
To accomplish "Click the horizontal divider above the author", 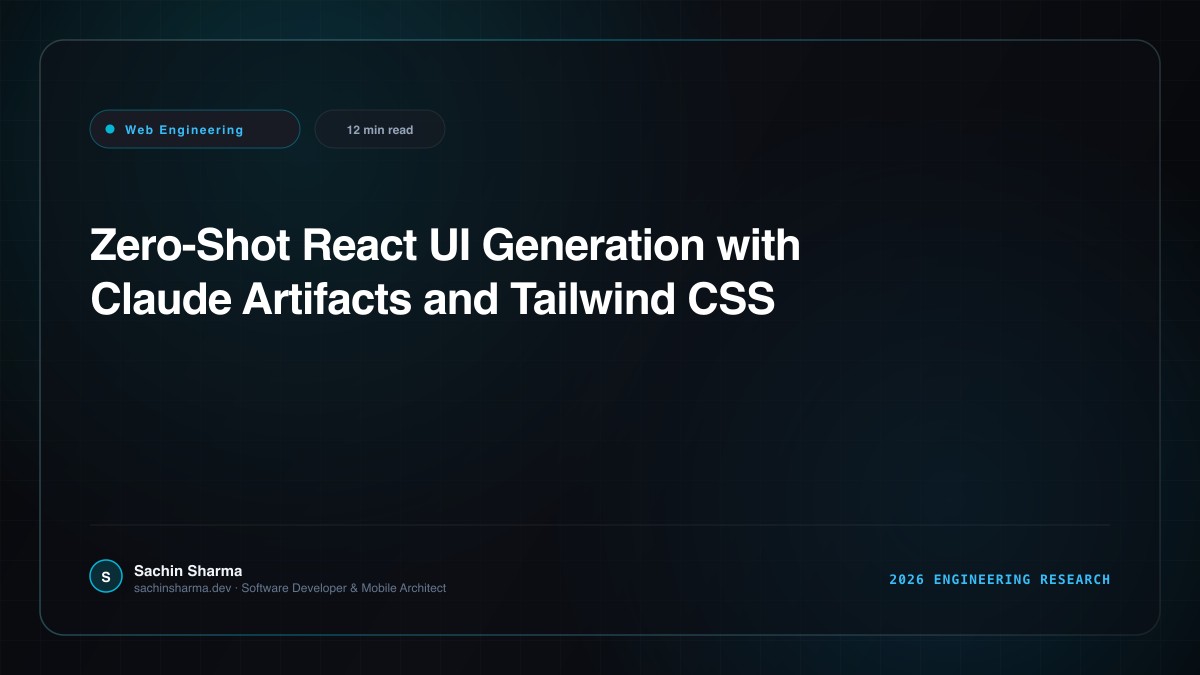I will tap(600, 524).
